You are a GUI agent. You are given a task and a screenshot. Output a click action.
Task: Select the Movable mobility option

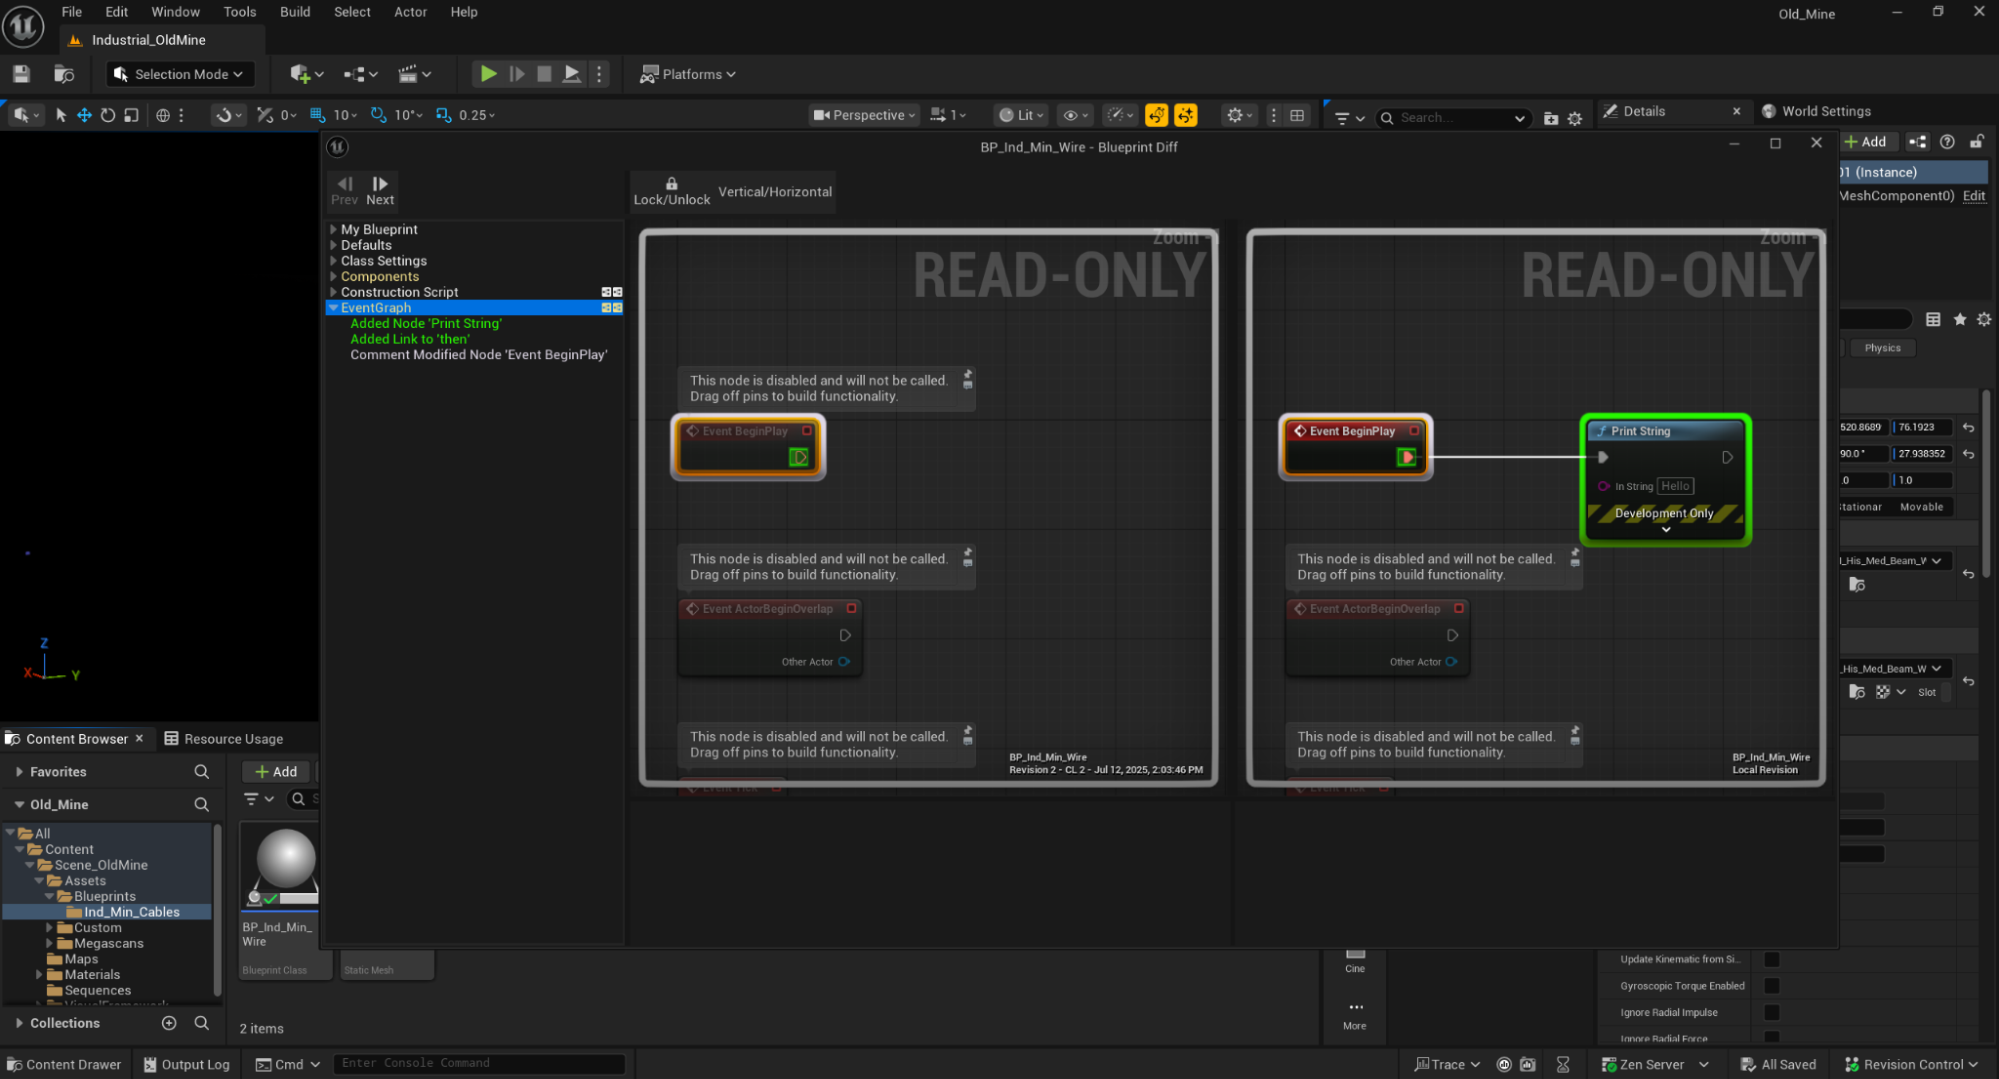click(x=1921, y=507)
